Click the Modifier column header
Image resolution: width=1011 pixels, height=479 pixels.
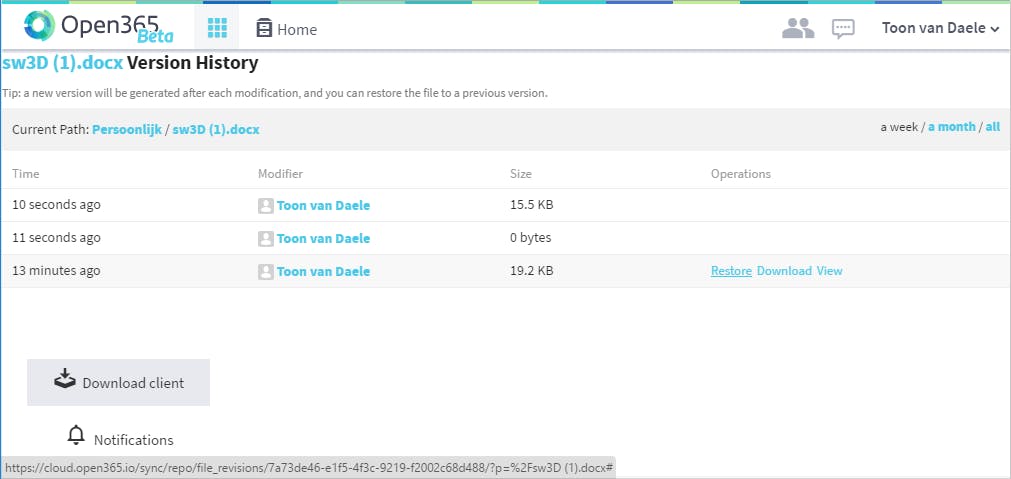click(280, 174)
